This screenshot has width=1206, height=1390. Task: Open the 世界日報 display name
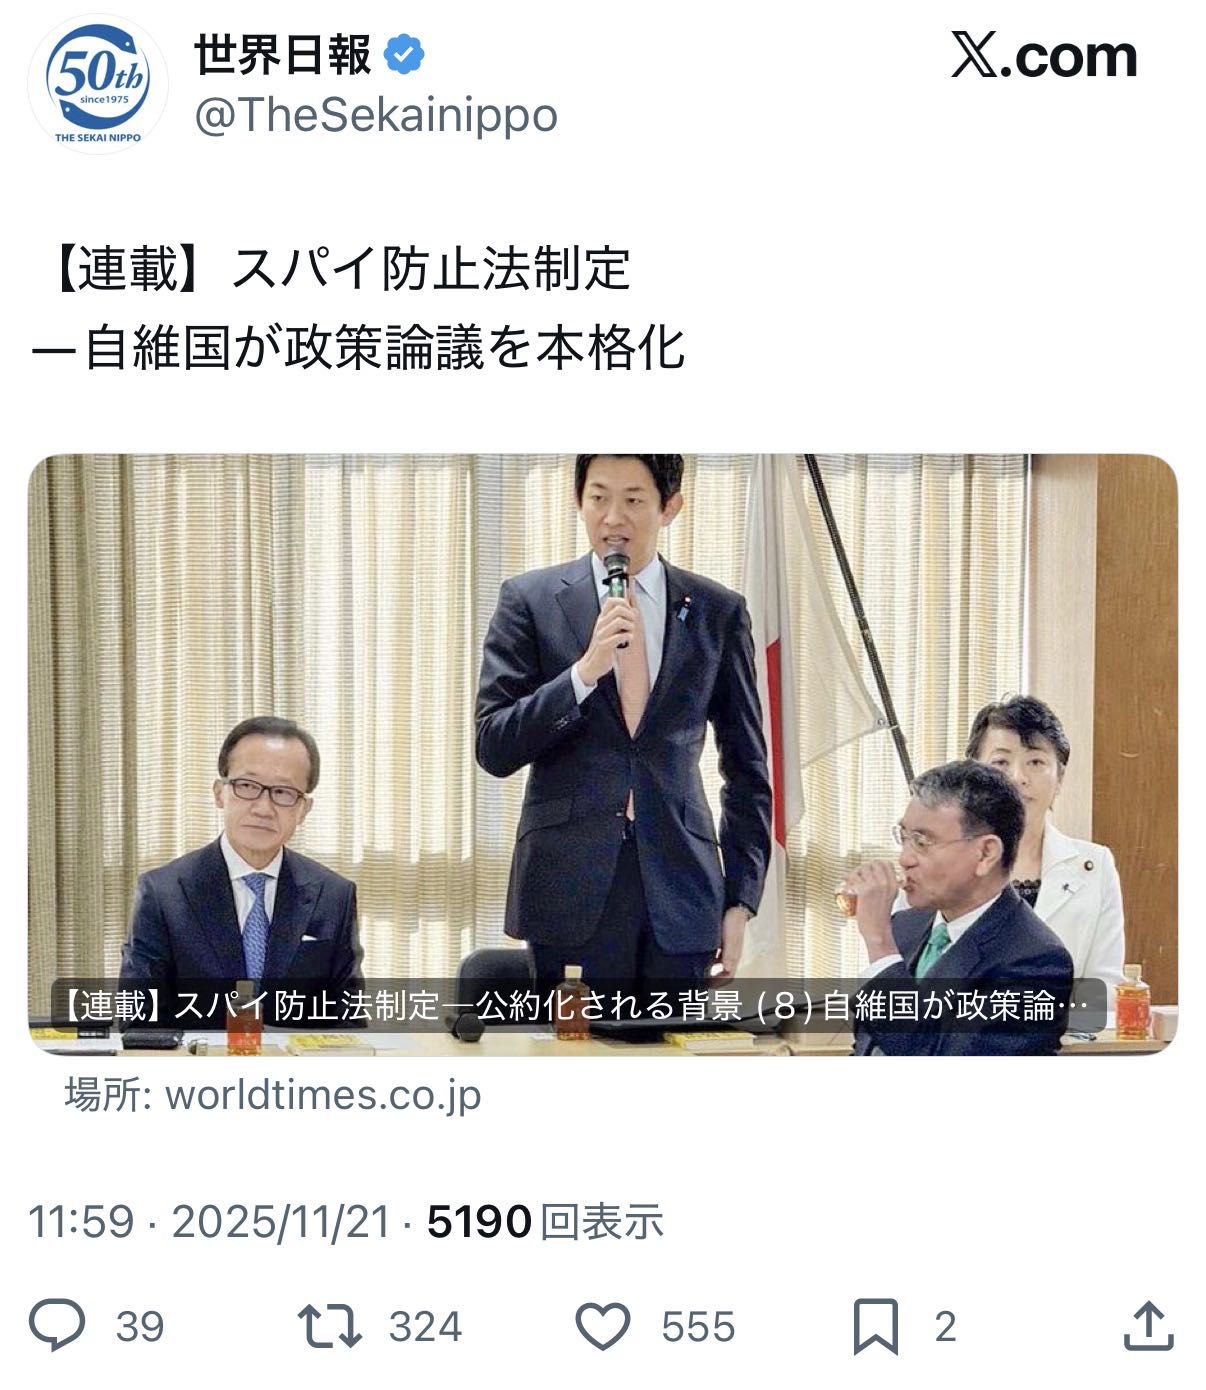282,55
